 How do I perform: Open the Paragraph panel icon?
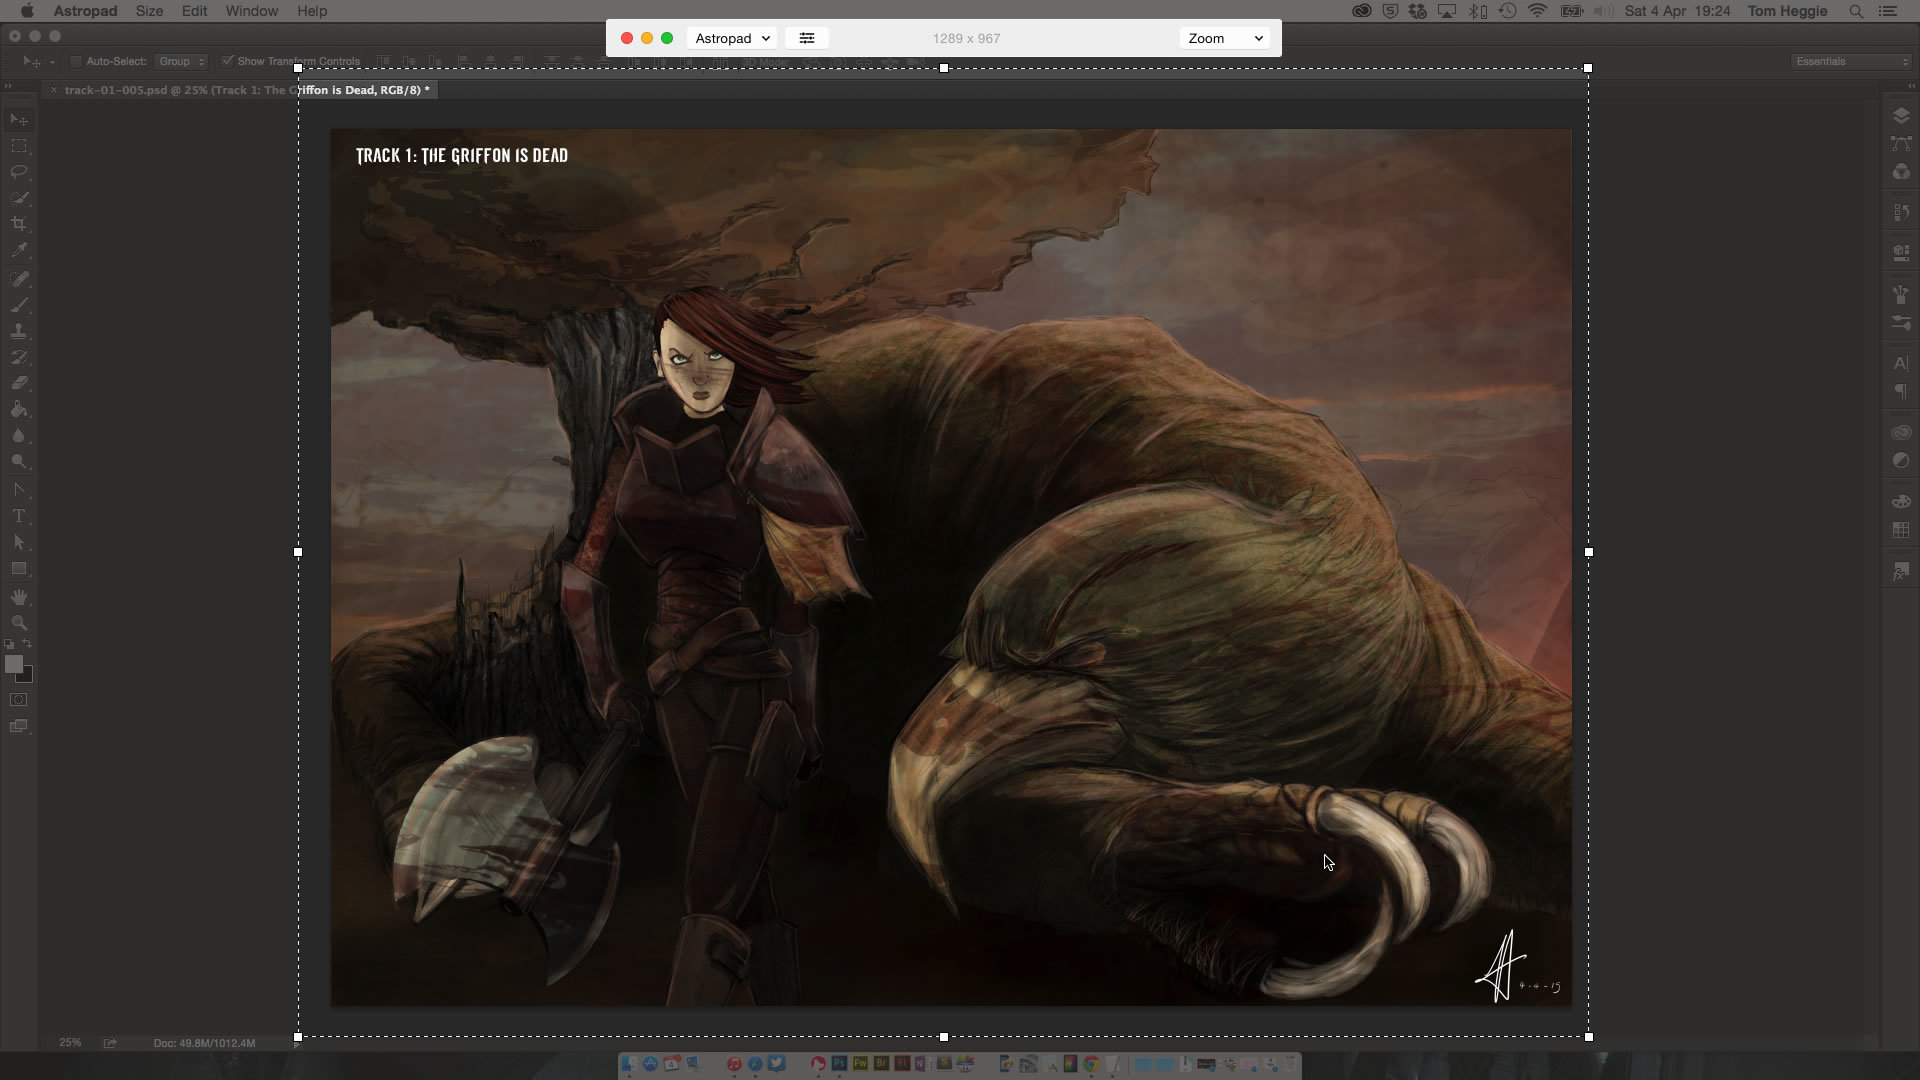[1901, 391]
